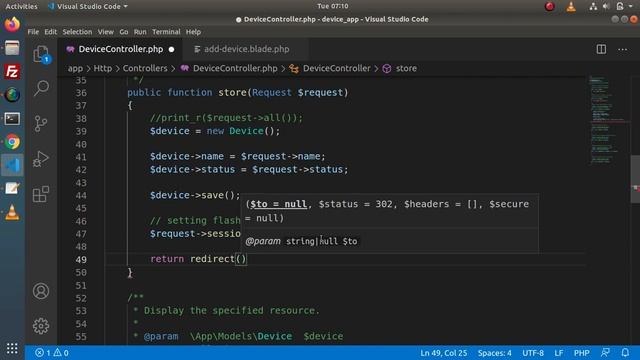Open the text editor from the dock

point(12,189)
